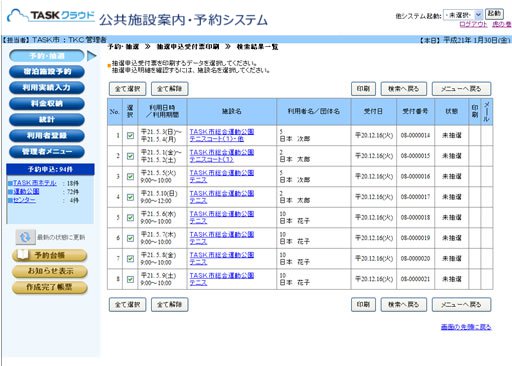Viewport: 512px width, 366px height.
Task: Click 画面の先頭に戻る link
Action: coord(466,327)
